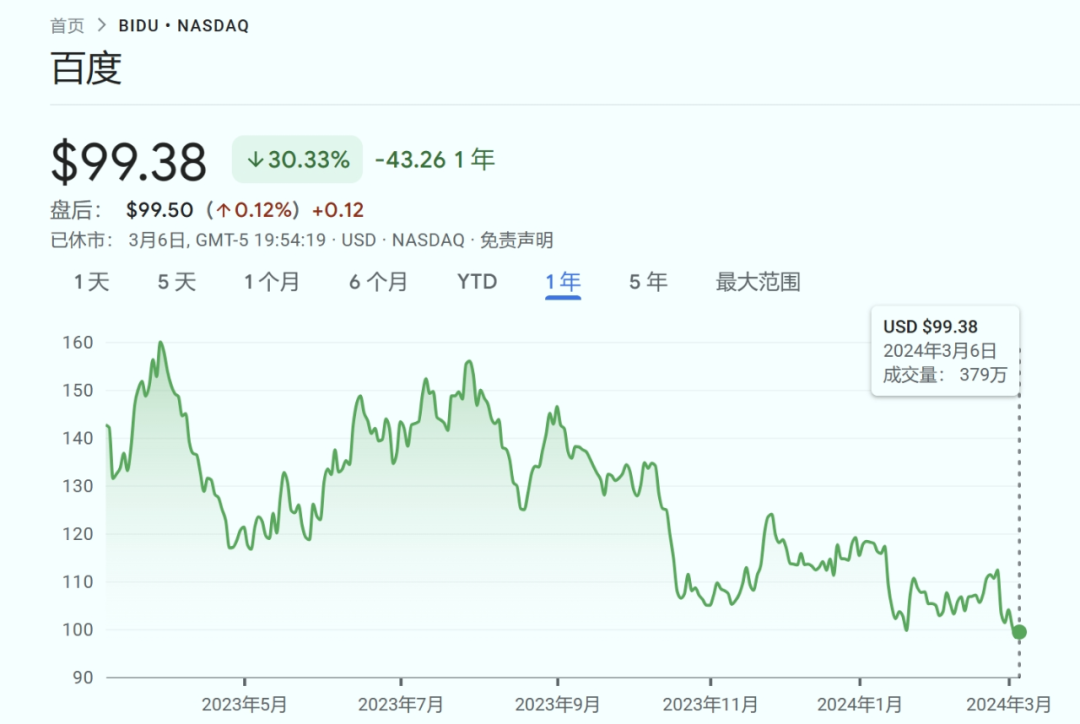Click the 百度 company title

[x=86, y=68]
